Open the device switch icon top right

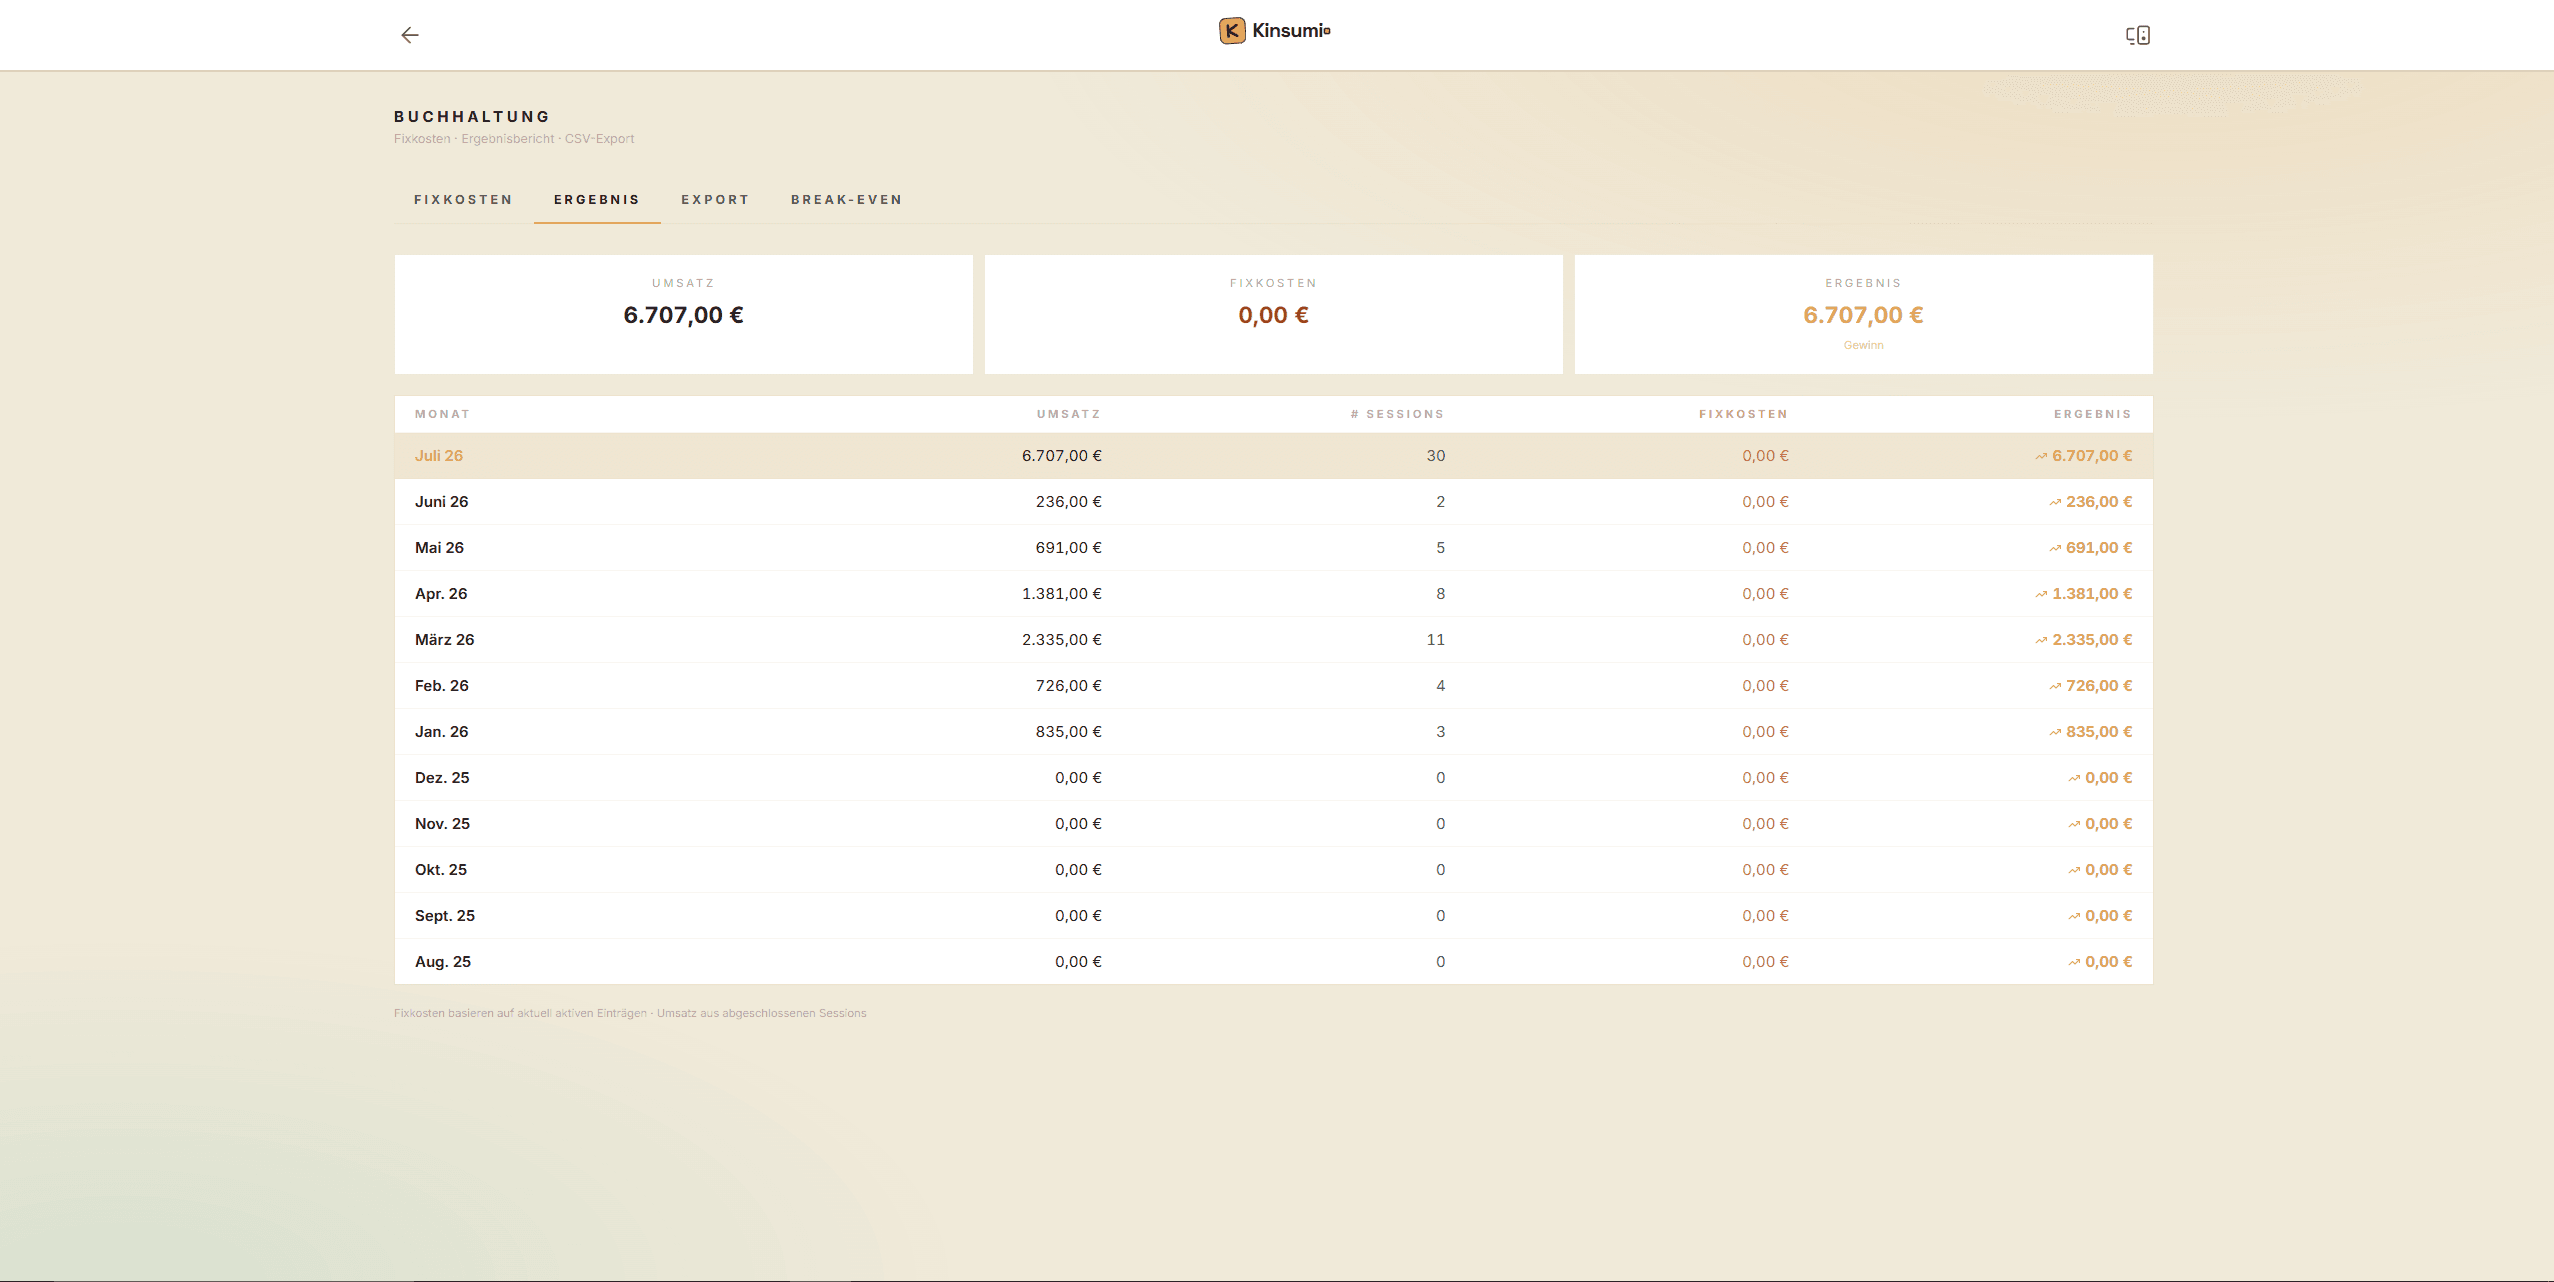[x=2137, y=35]
